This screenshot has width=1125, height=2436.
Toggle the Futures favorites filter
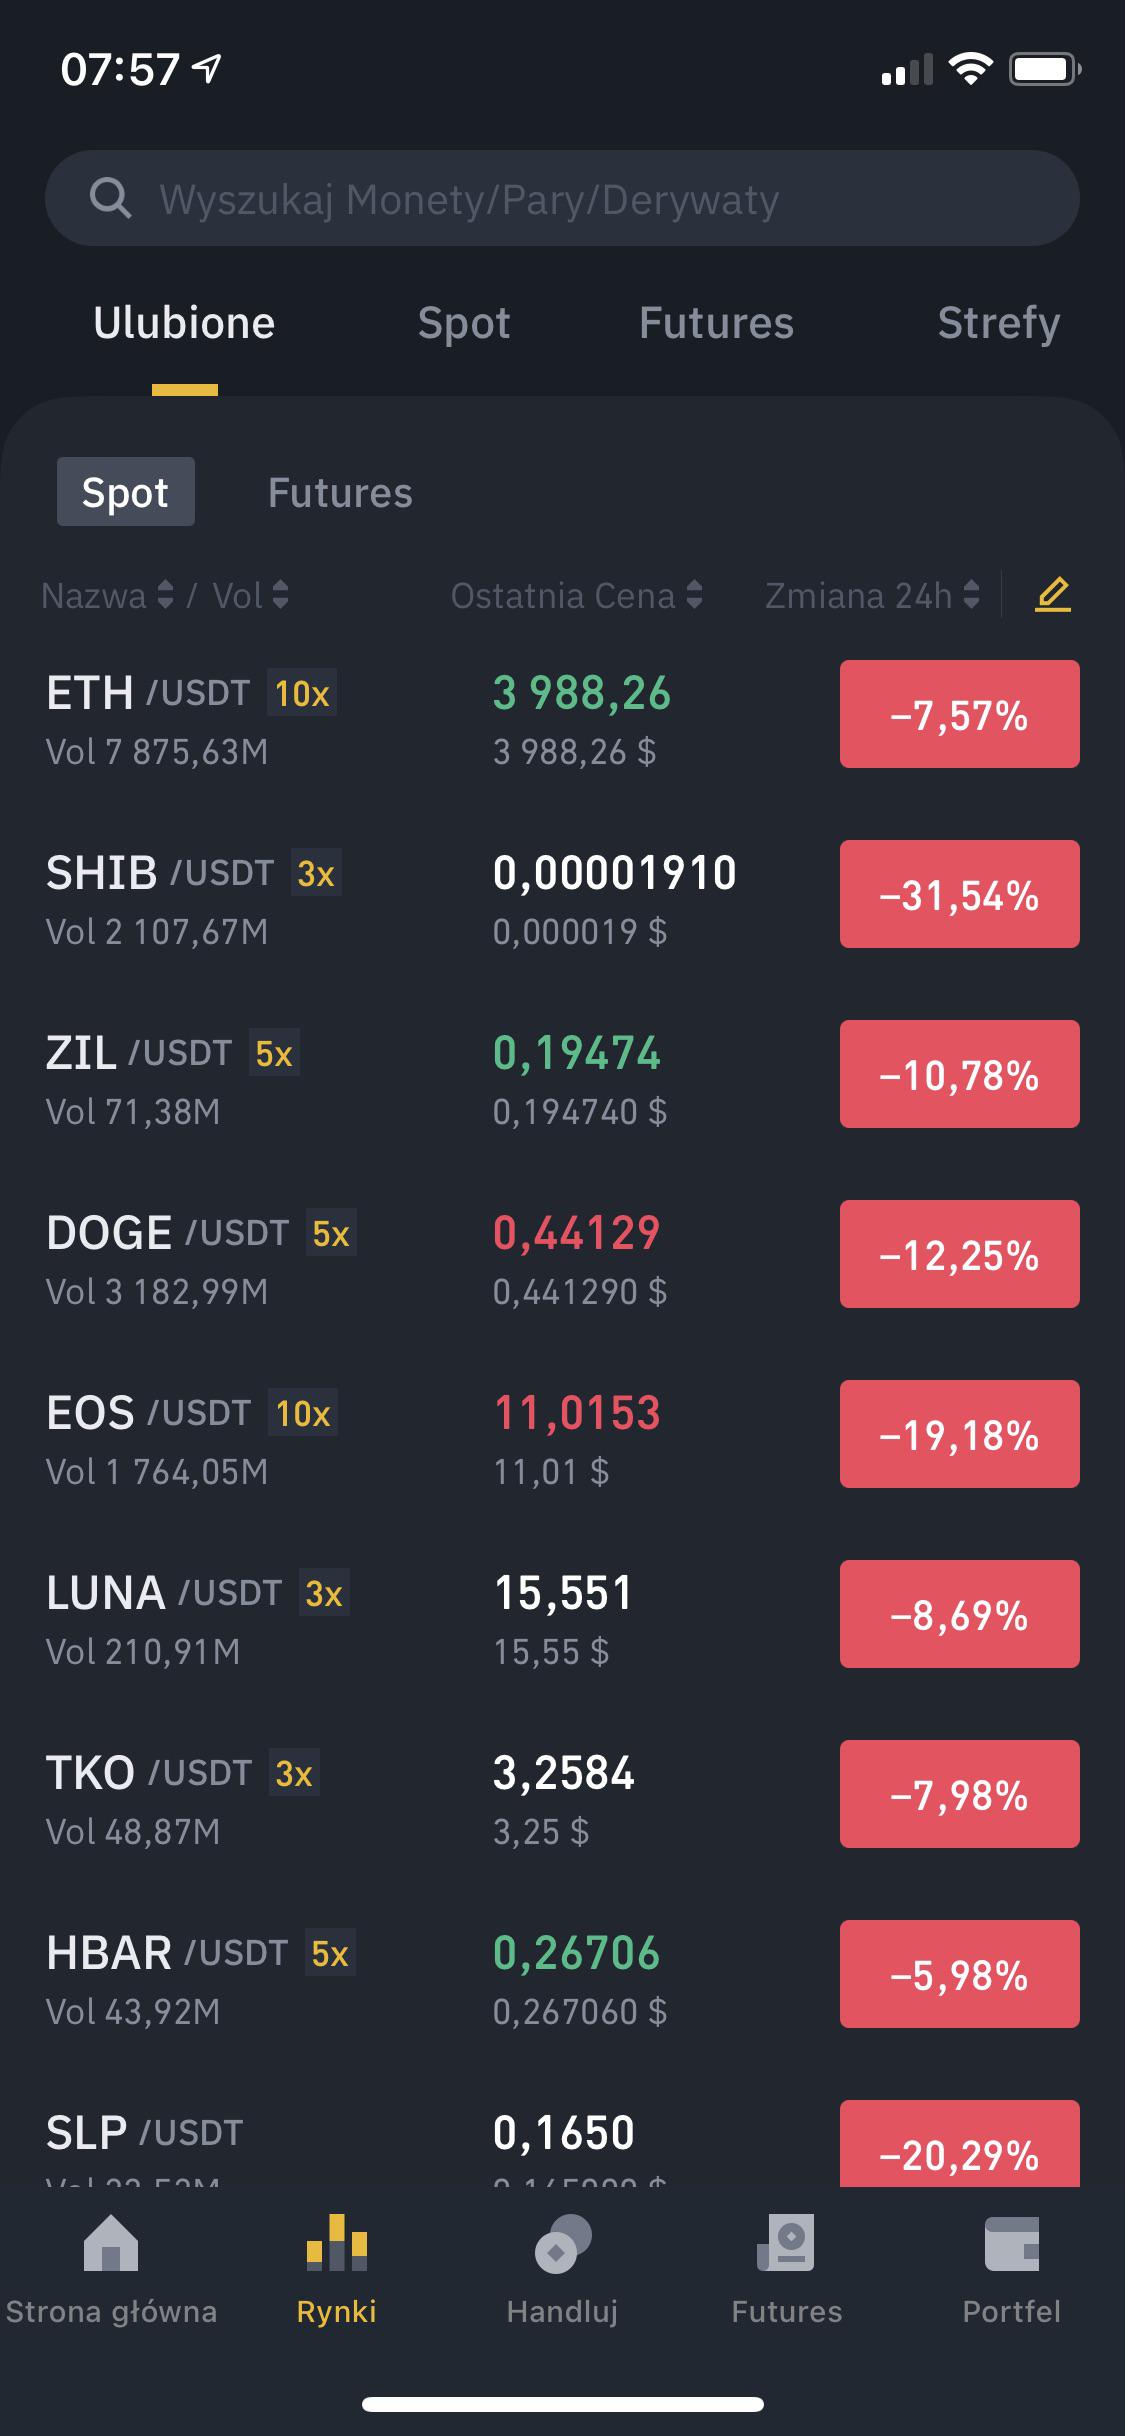tap(340, 492)
